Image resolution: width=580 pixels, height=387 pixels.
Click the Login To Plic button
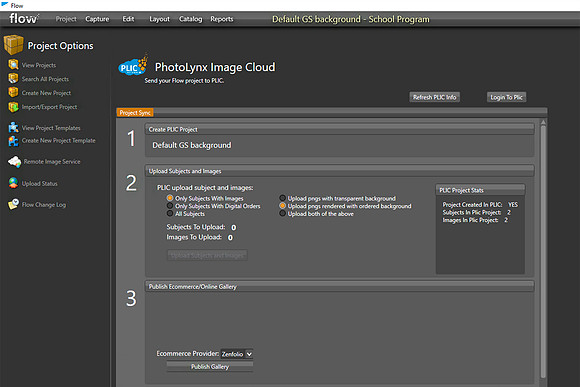point(506,97)
